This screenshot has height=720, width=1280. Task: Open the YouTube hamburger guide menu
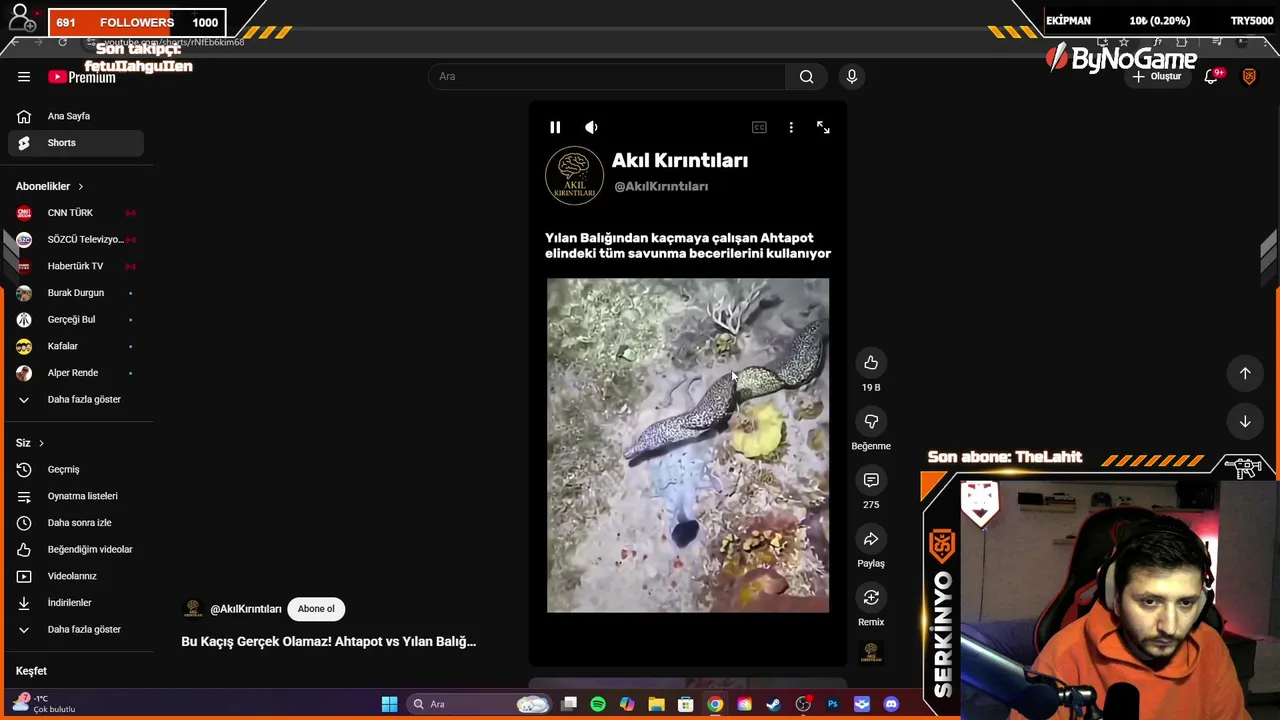coord(24,76)
